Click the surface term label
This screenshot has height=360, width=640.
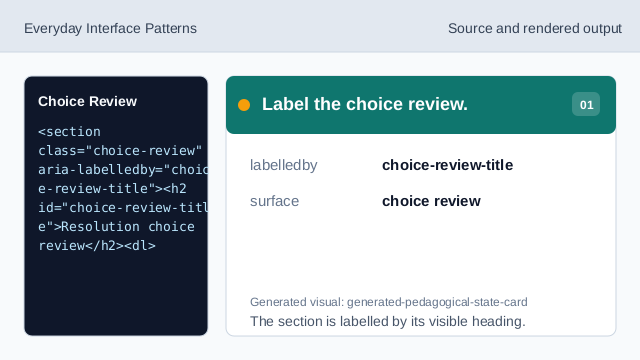(274, 201)
